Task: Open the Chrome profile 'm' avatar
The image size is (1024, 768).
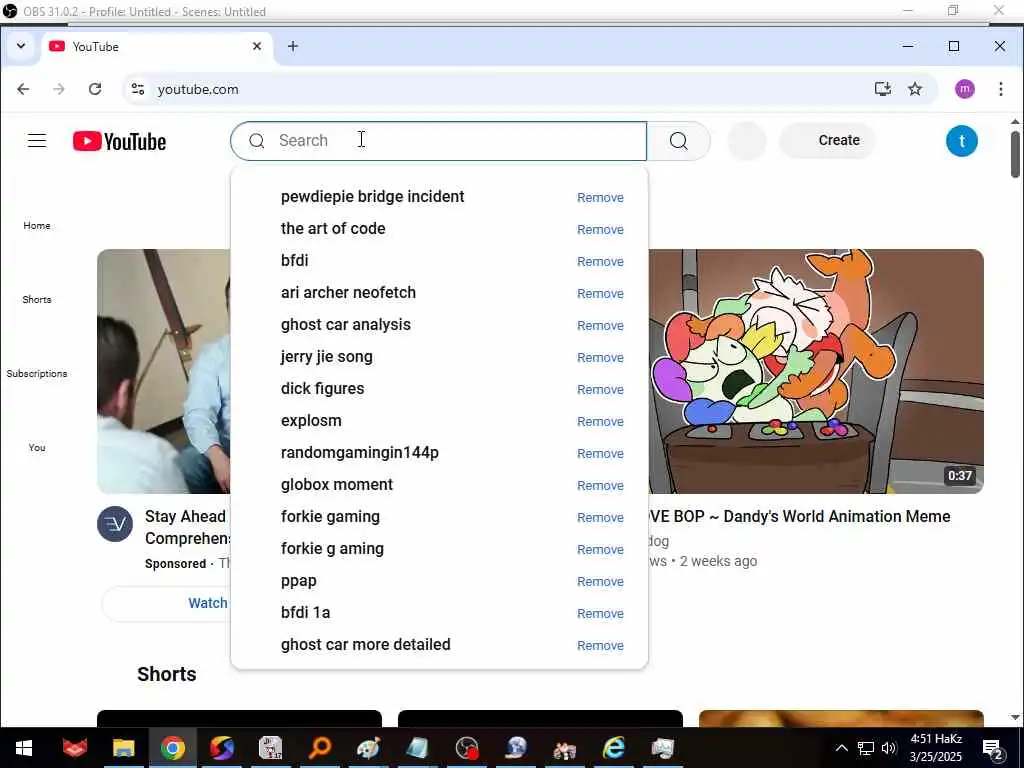Action: tap(965, 89)
